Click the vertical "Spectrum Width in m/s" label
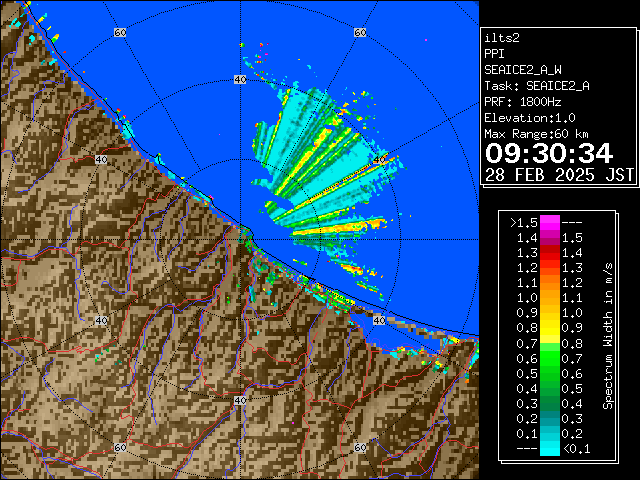 pyautogui.click(x=608, y=336)
